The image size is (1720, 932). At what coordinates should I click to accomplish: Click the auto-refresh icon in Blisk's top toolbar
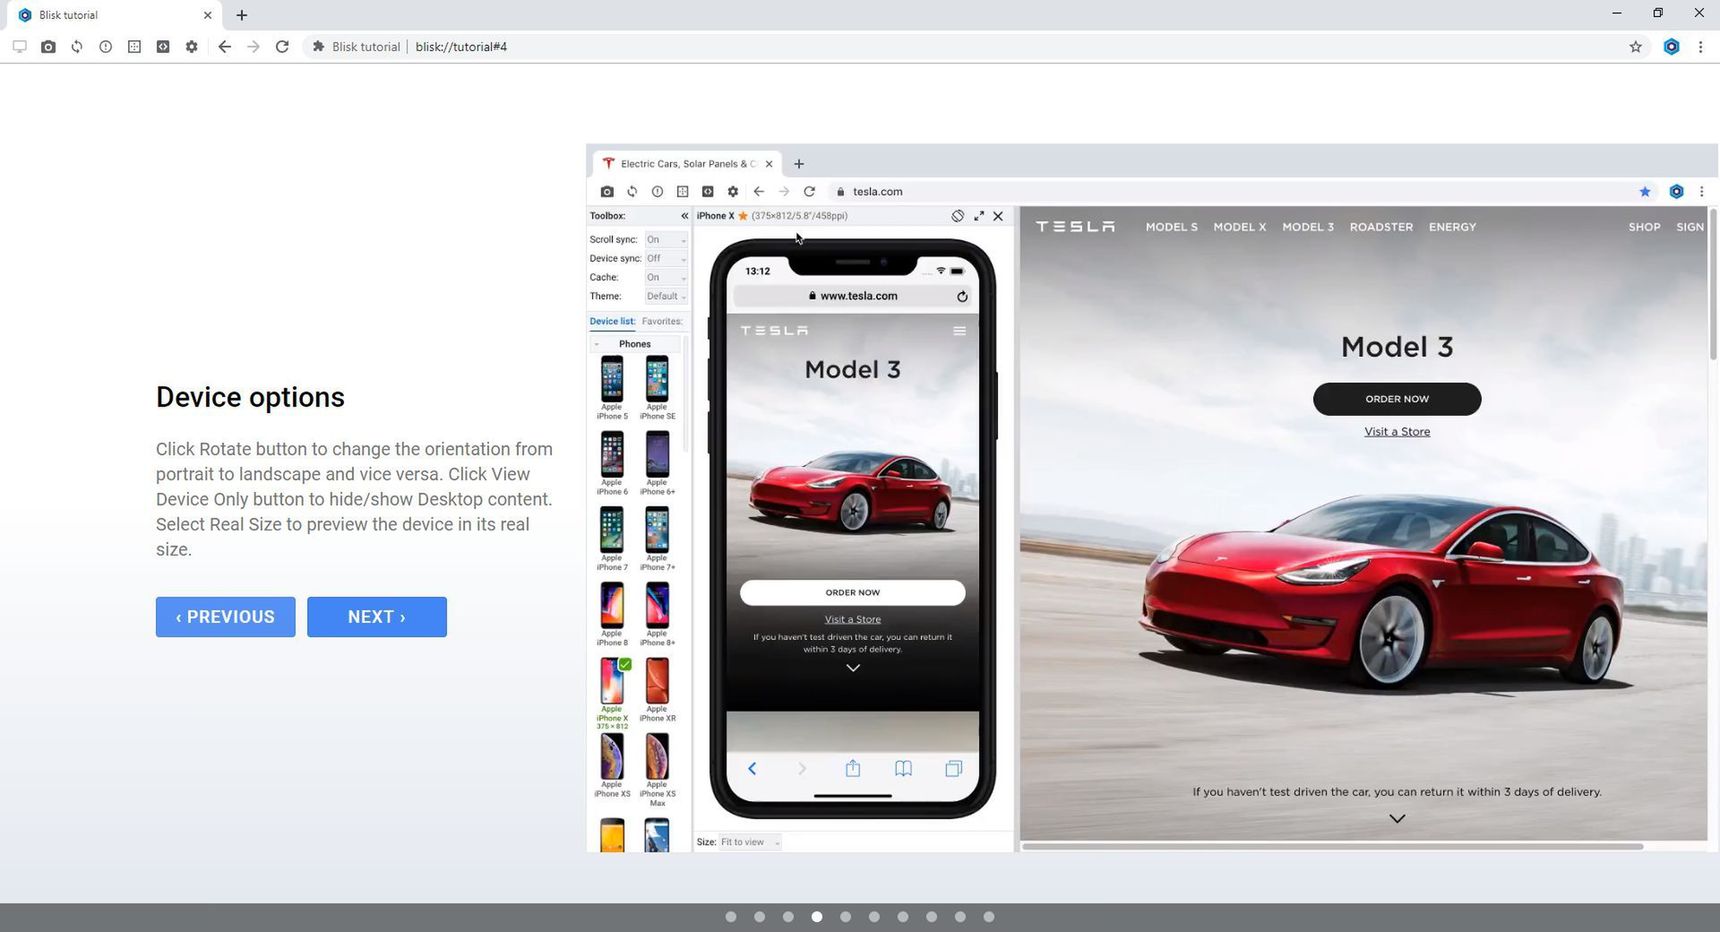tap(77, 47)
